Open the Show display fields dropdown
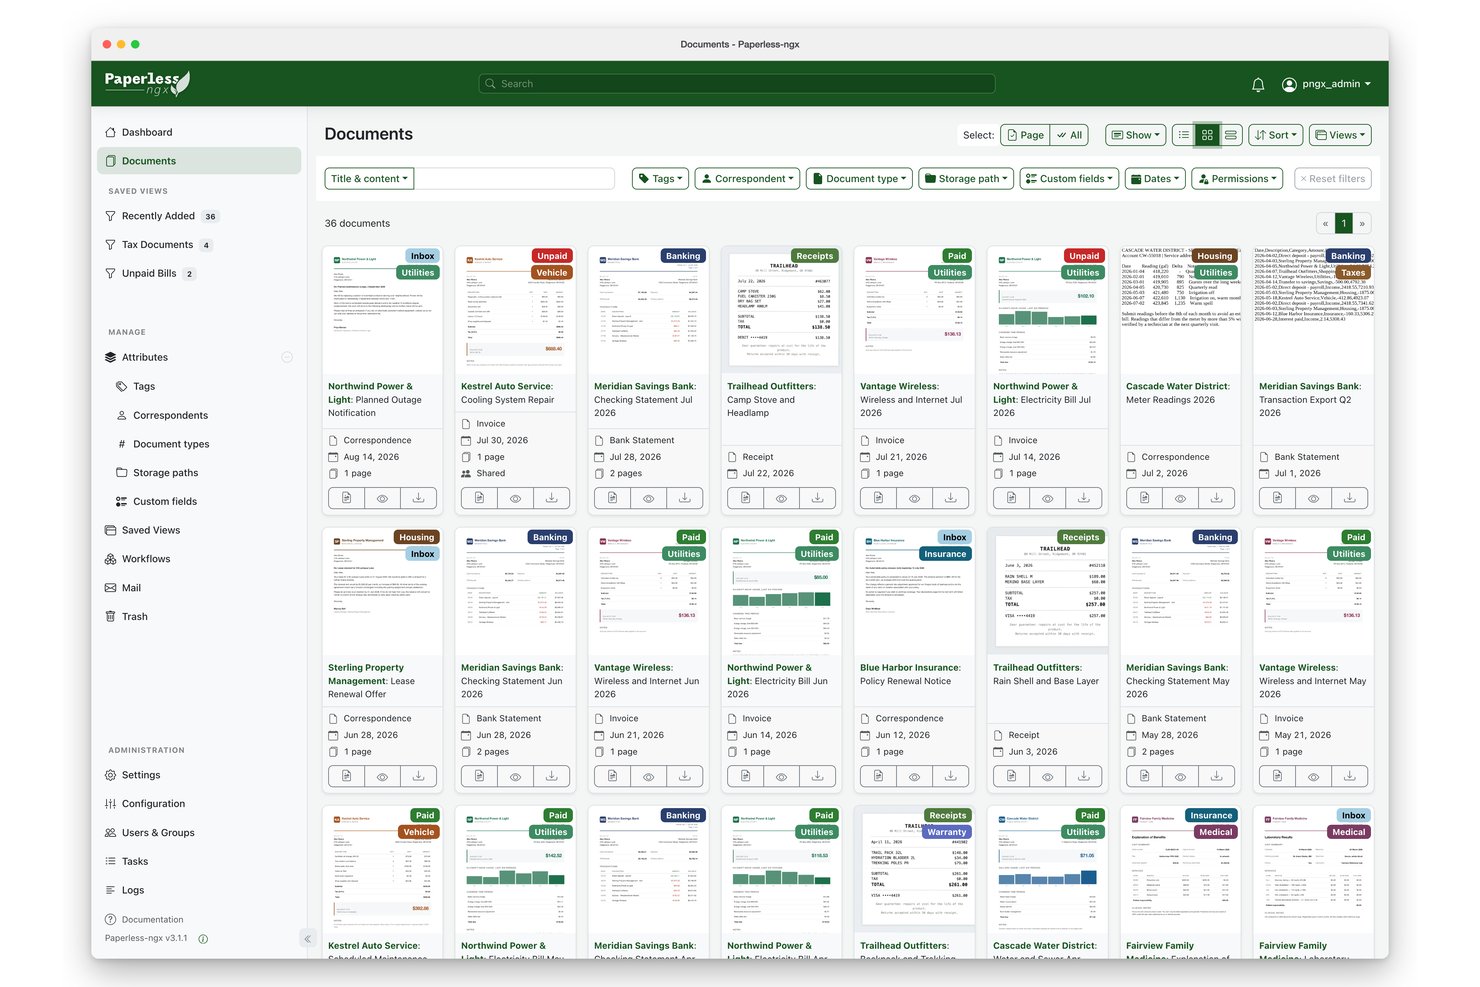 [x=1135, y=135]
